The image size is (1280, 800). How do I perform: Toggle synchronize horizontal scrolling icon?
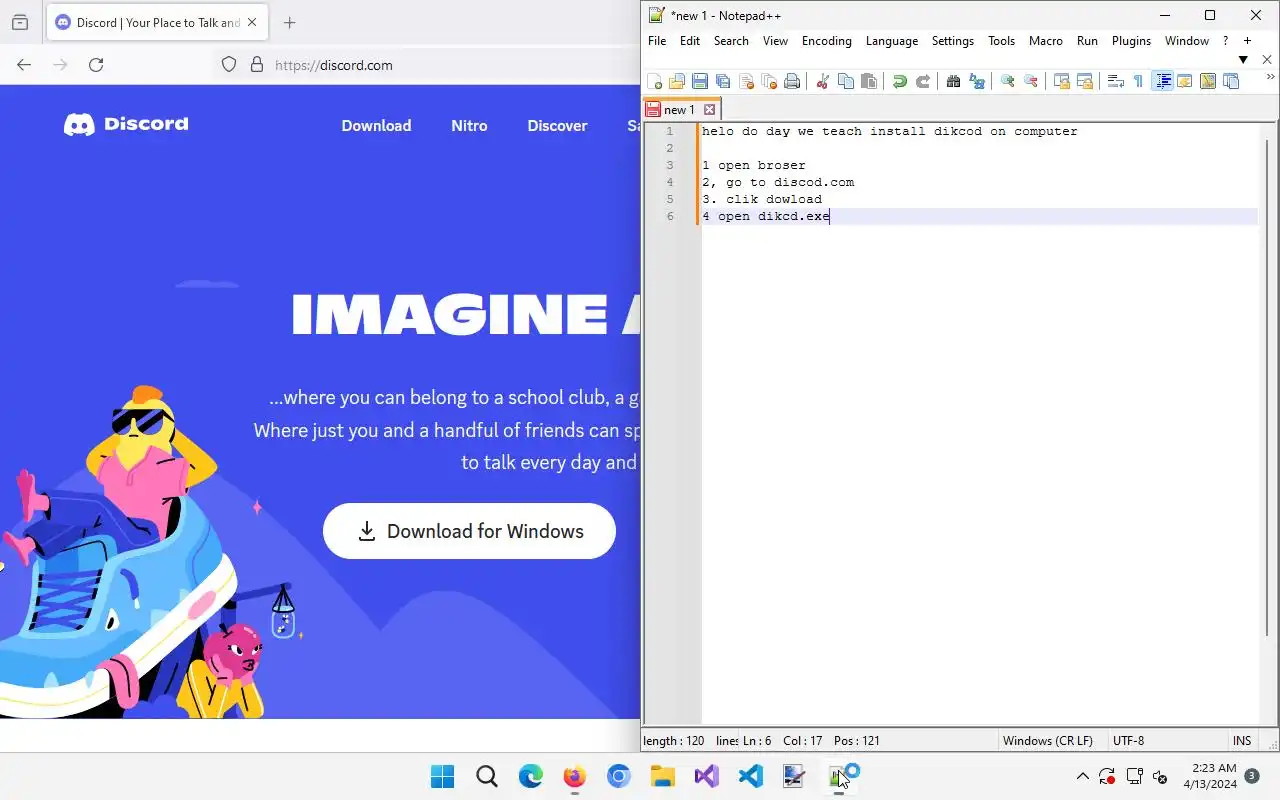pos(1084,82)
